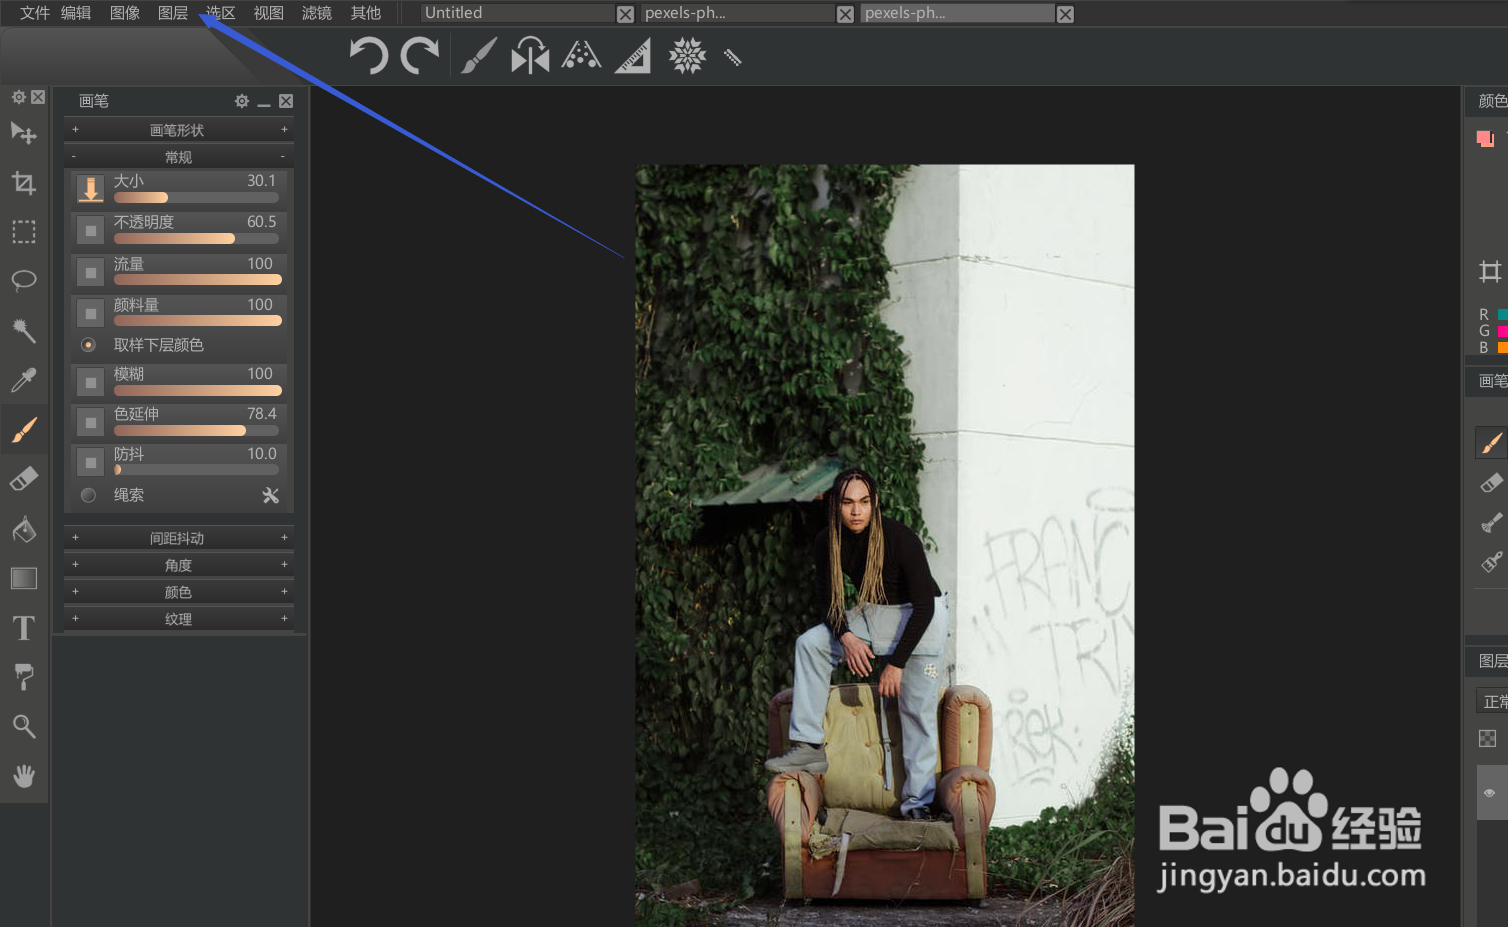This screenshot has height=927, width=1508.
Task: Open the 编辑 menu
Action: coord(76,13)
